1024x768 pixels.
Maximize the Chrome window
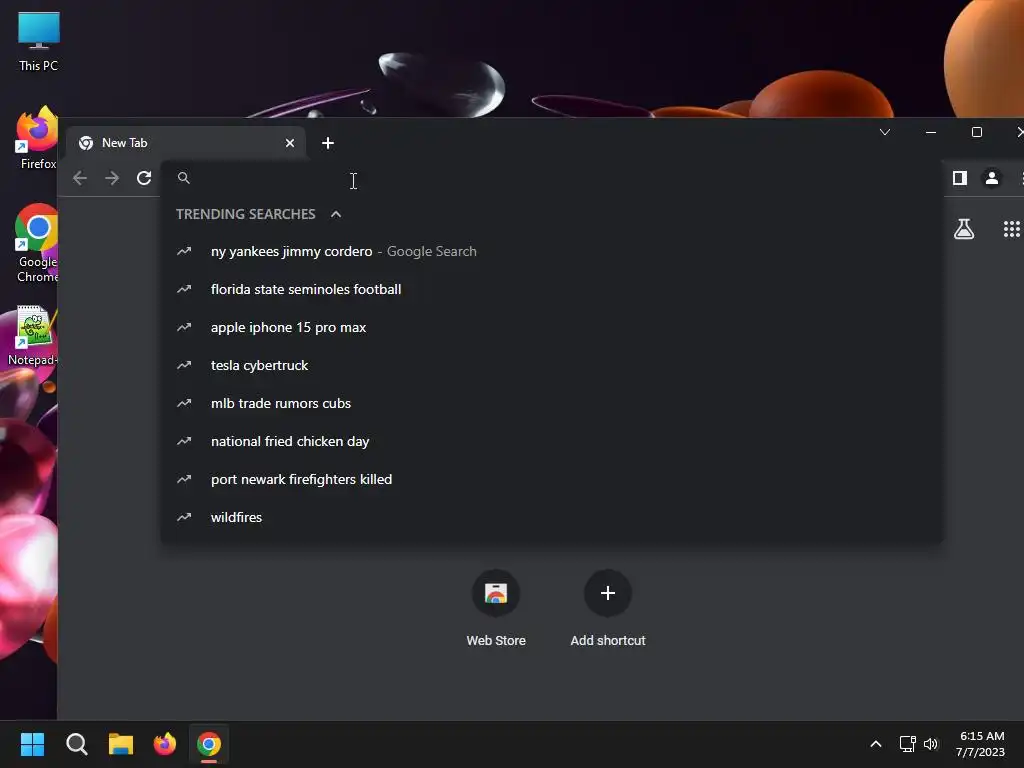(x=977, y=132)
